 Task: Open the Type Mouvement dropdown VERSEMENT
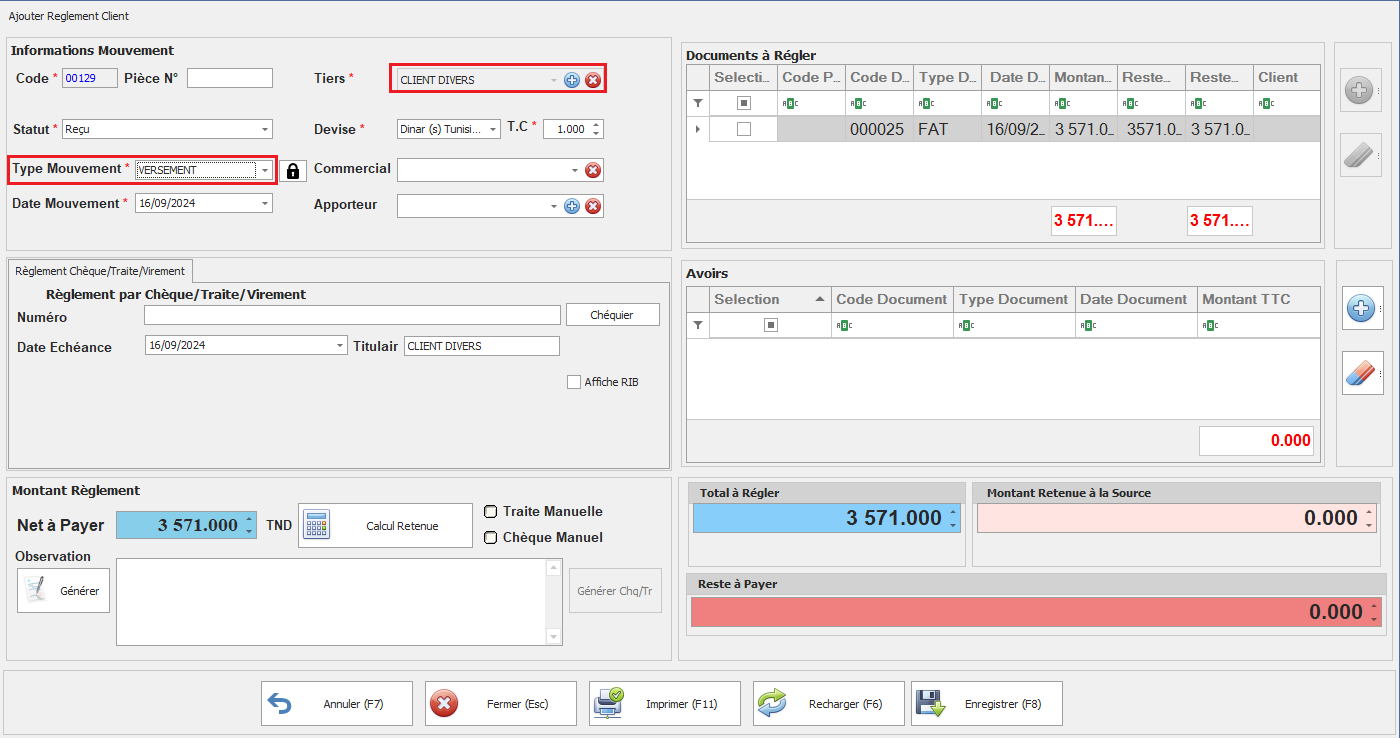click(x=264, y=171)
